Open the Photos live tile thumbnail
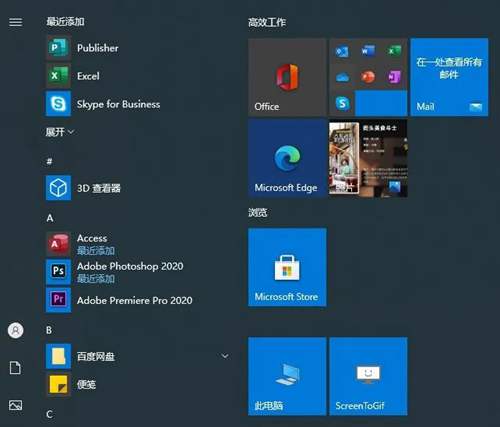Image resolution: width=500 pixels, height=427 pixels. (368, 158)
